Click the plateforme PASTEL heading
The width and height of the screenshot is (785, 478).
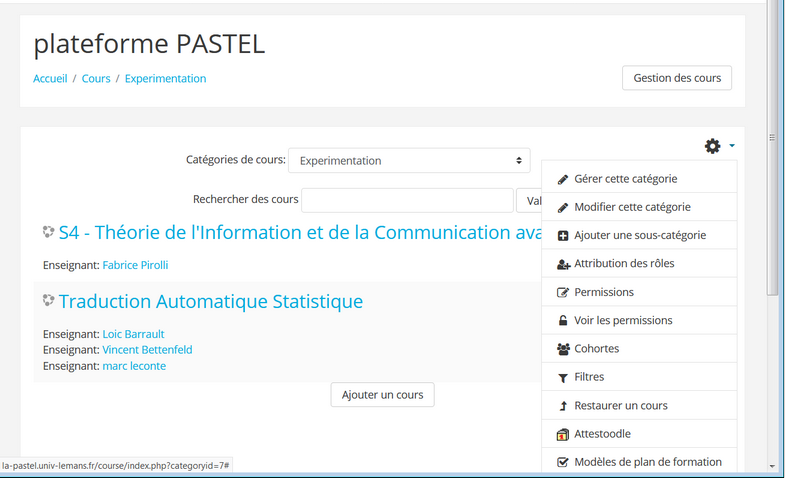pos(149,44)
